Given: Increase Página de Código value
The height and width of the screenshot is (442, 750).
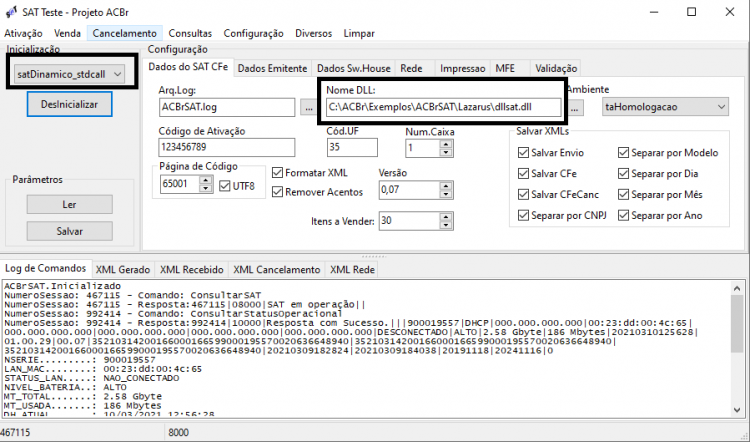Looking at the screenshot, I should [x=206, y=180].
